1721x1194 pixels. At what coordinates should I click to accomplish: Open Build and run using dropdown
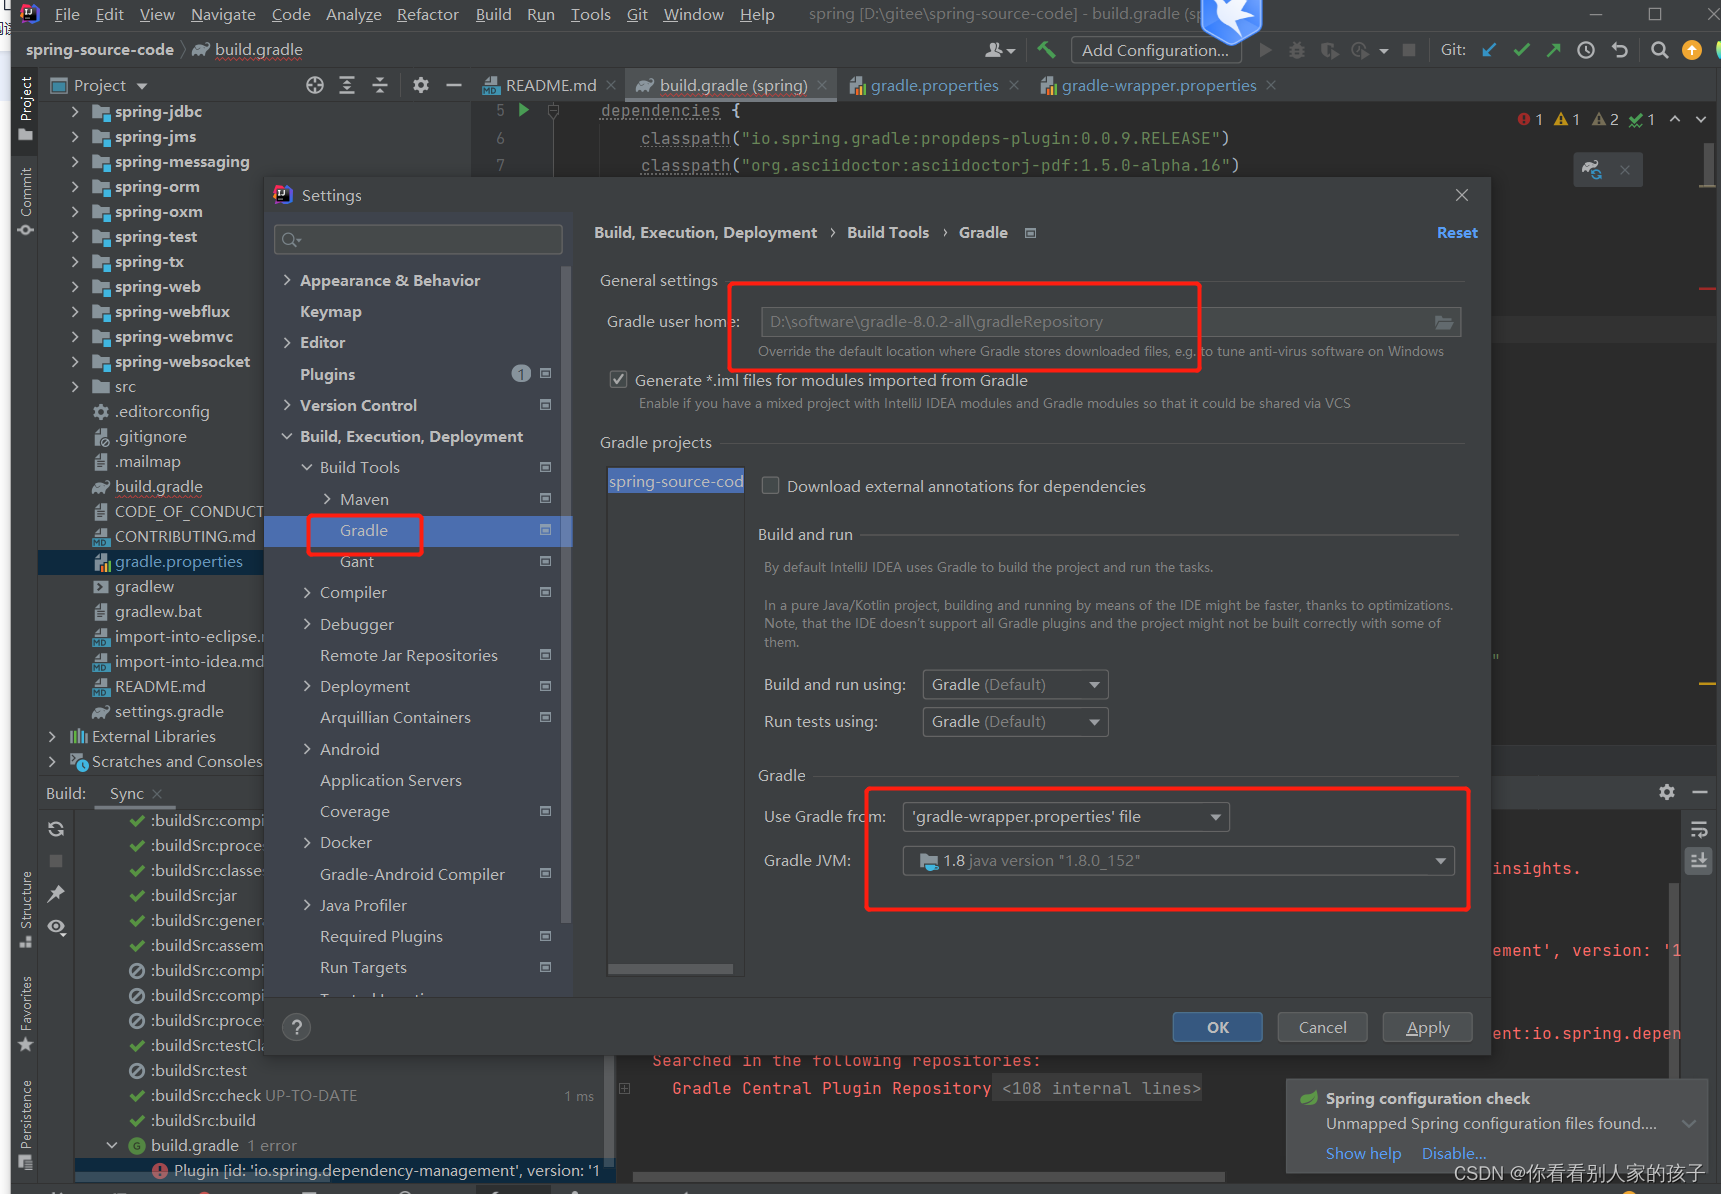tap(1015, 684)
